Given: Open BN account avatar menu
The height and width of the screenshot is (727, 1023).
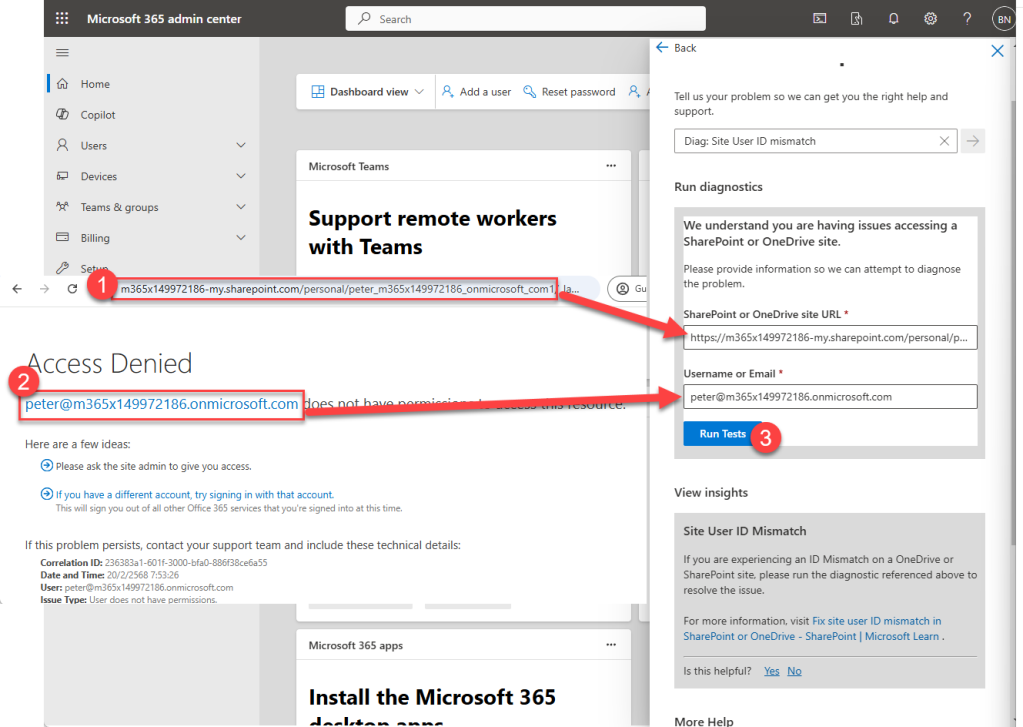Looking at the screenshot, I should pos(1004,19).
